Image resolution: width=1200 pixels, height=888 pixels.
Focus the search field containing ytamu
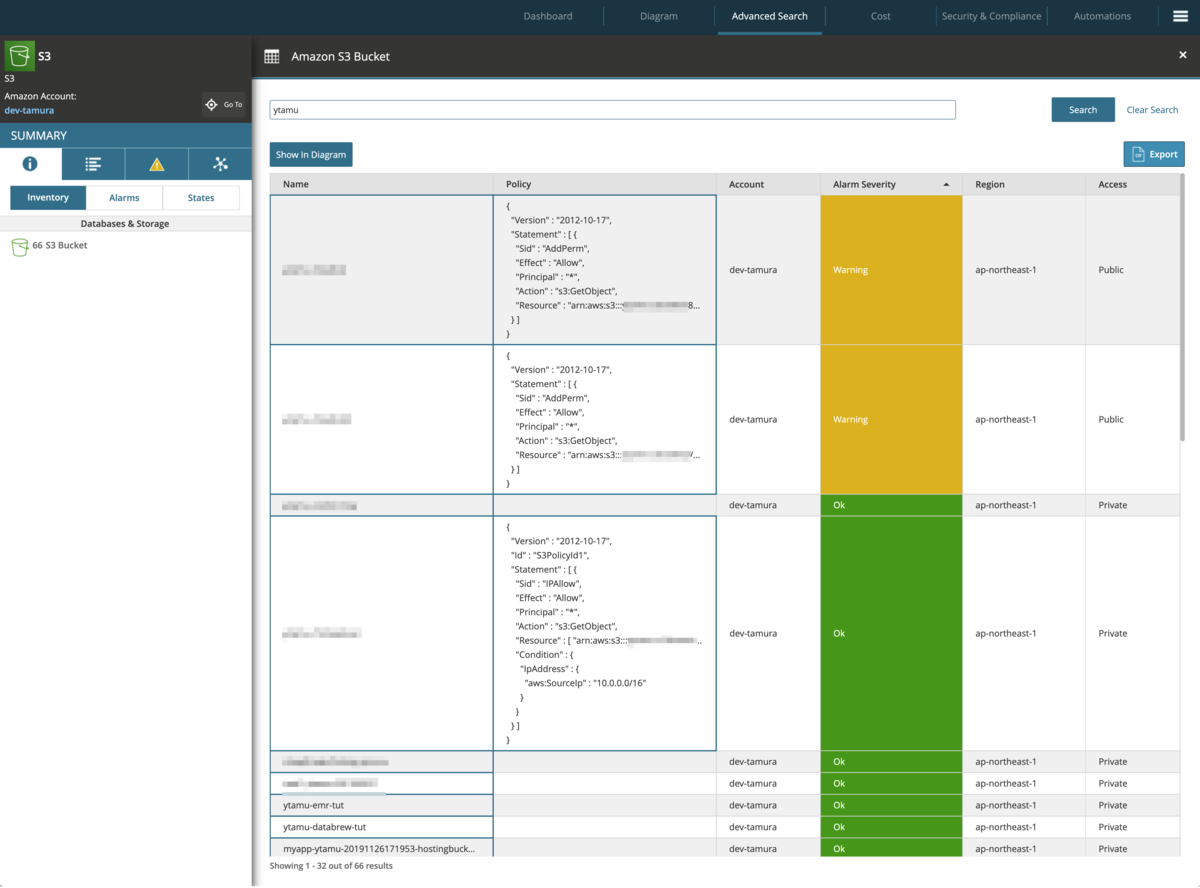coord(612,110)
